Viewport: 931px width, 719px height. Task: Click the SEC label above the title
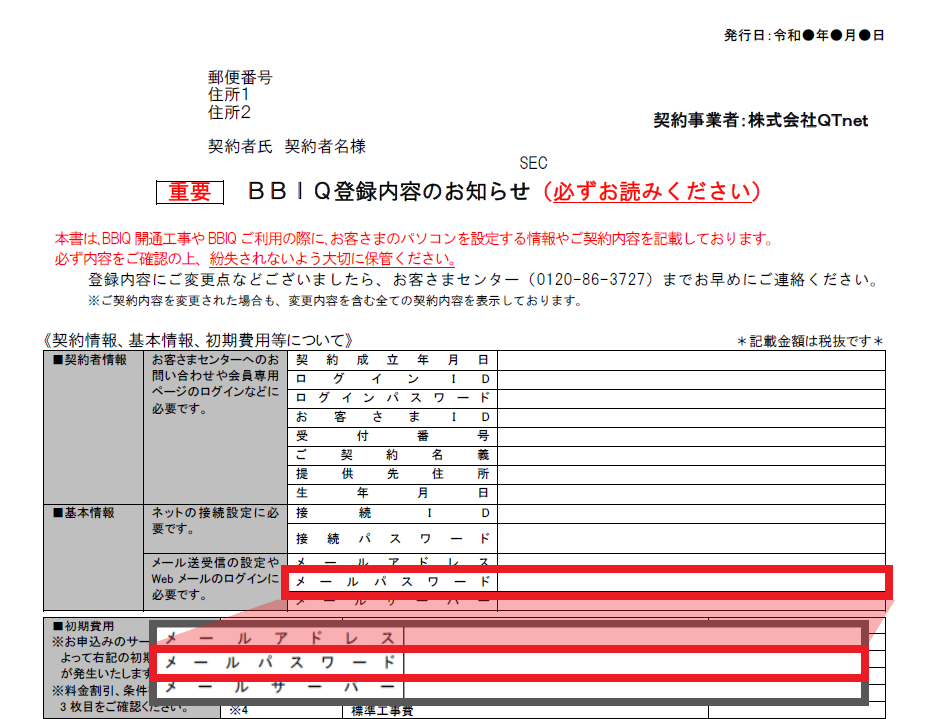pos(533,163)
